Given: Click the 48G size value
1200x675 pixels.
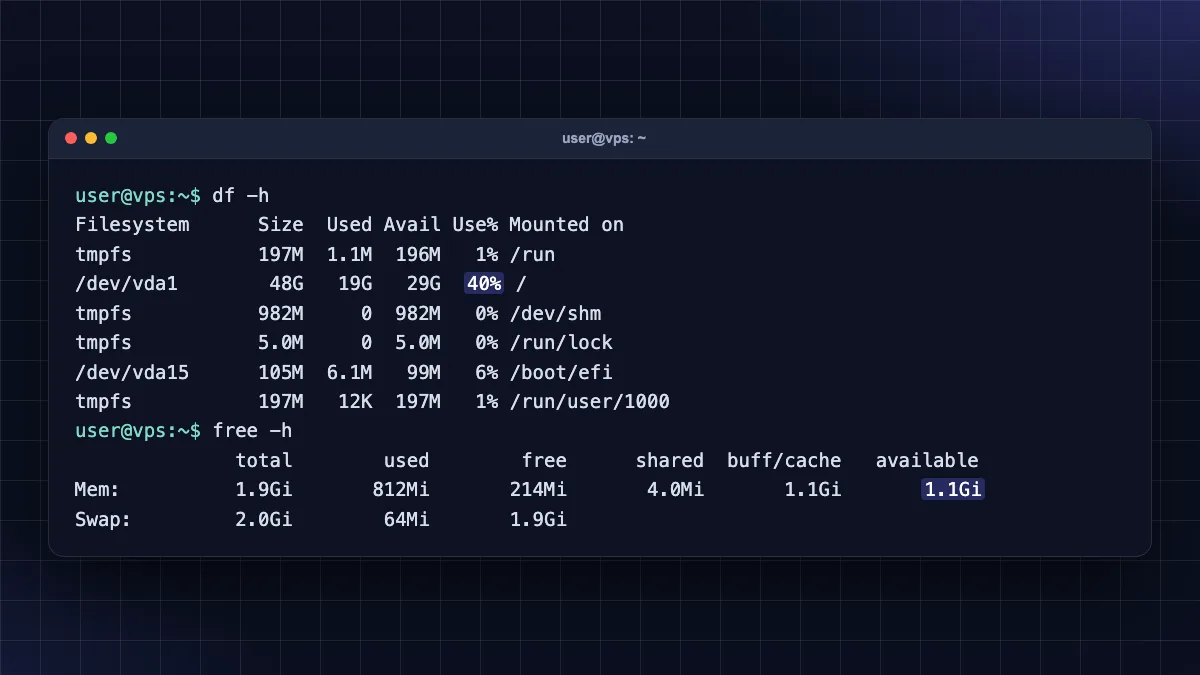Looking at the screenshot, I should [x=286, y=284].
